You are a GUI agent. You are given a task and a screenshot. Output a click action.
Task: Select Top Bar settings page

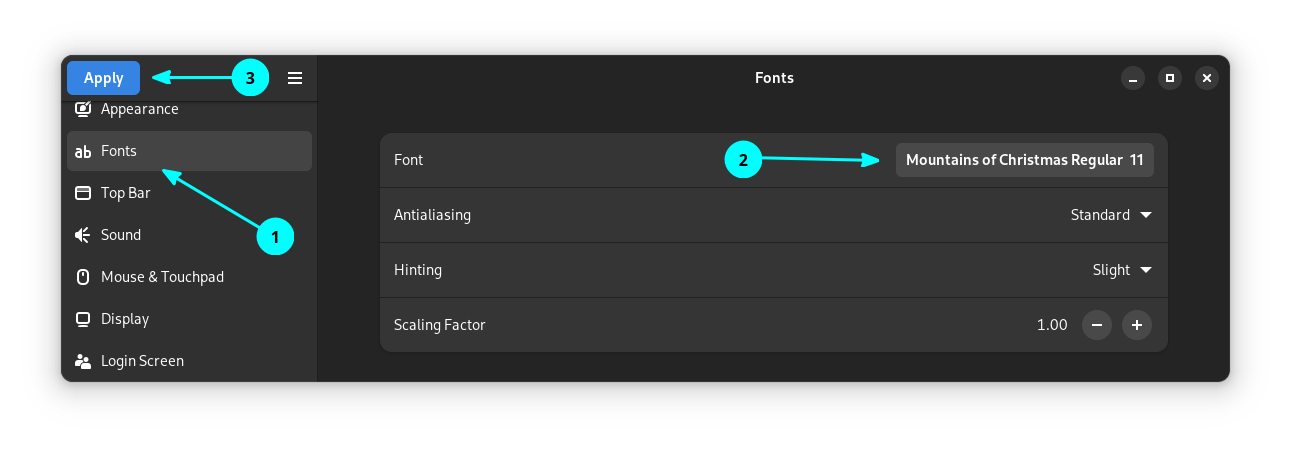(126, 193)
